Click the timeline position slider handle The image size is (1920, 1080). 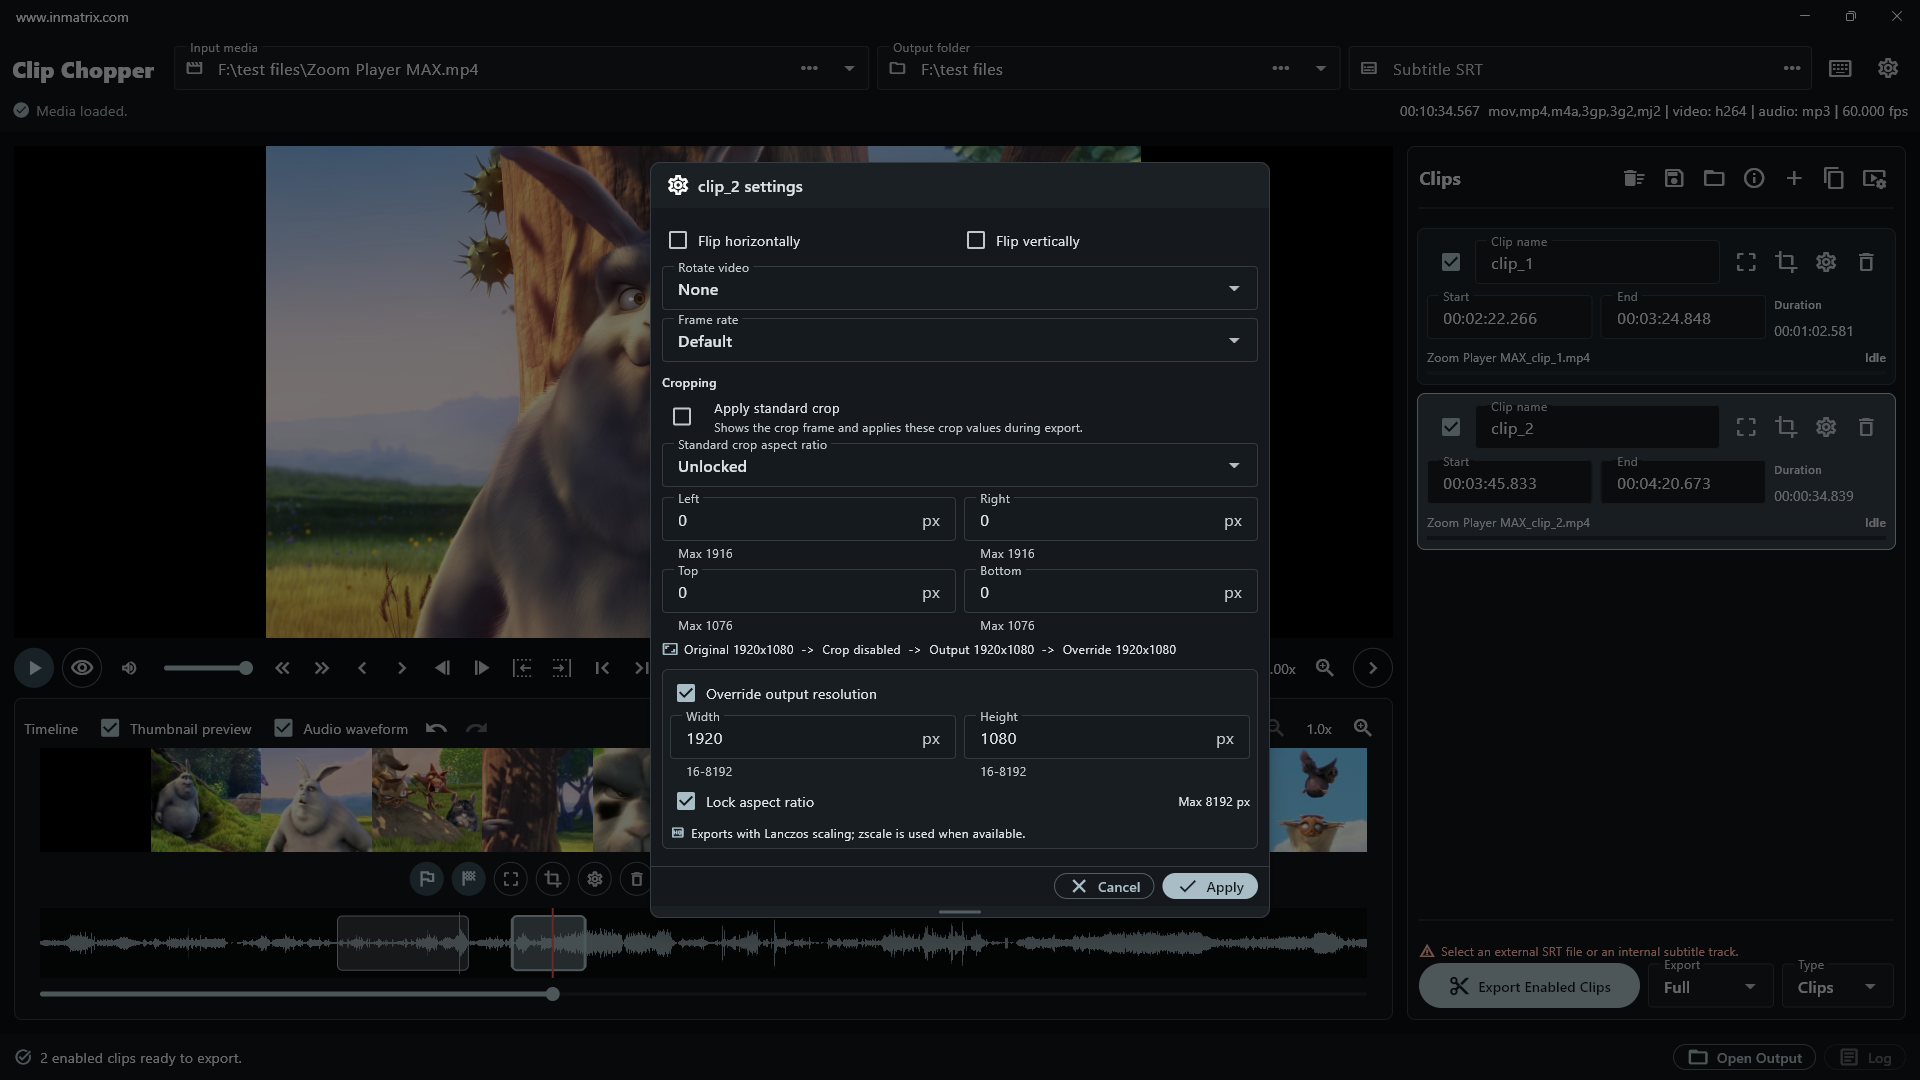tap(553, 995)
